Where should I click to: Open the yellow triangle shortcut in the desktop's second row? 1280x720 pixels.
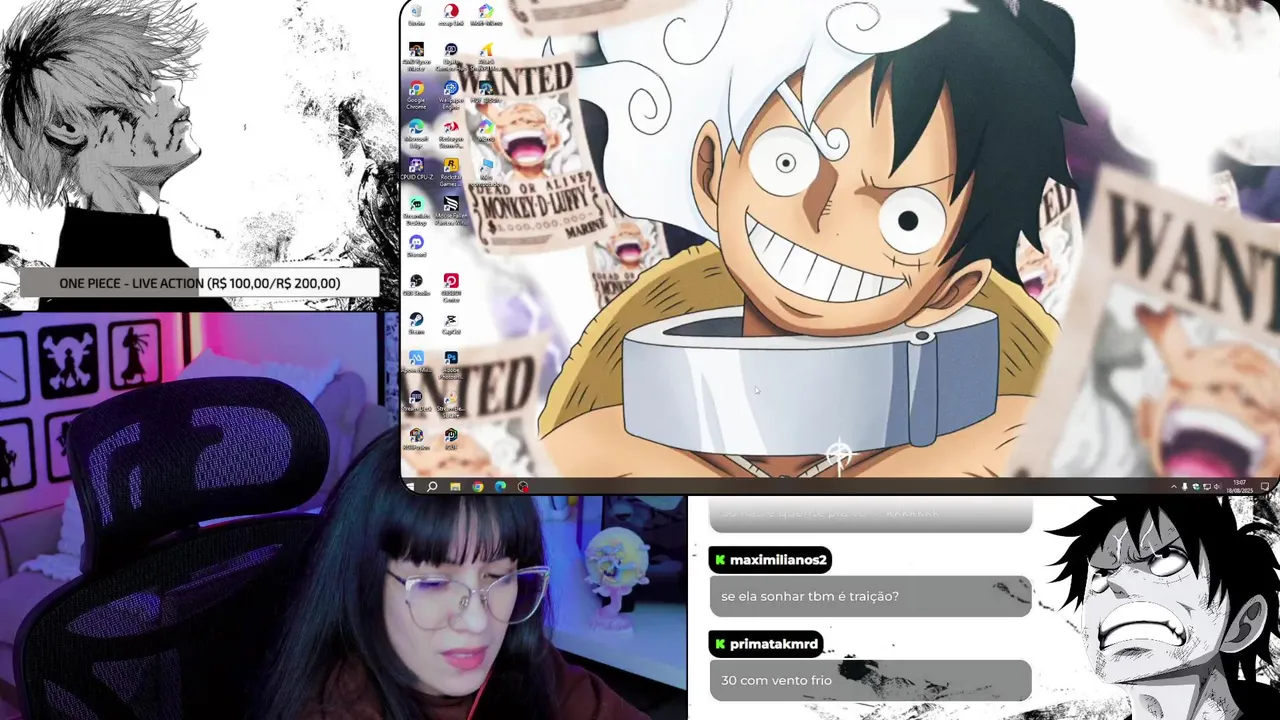tap(485, 55)
